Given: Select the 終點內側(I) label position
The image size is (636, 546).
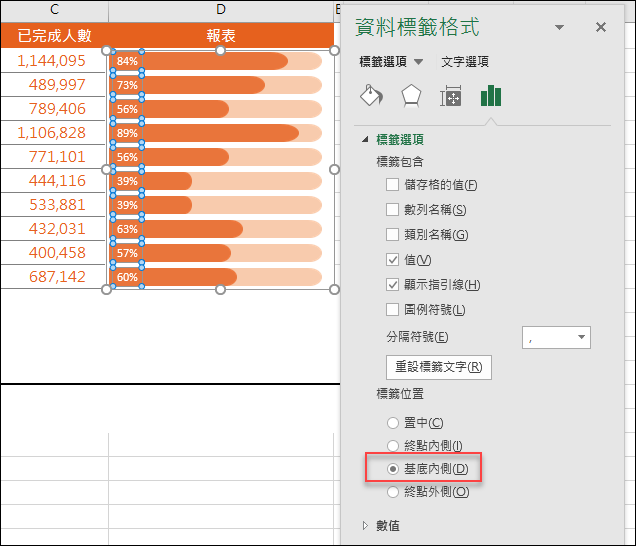Looking at the screenshot, I should [393, 446].
